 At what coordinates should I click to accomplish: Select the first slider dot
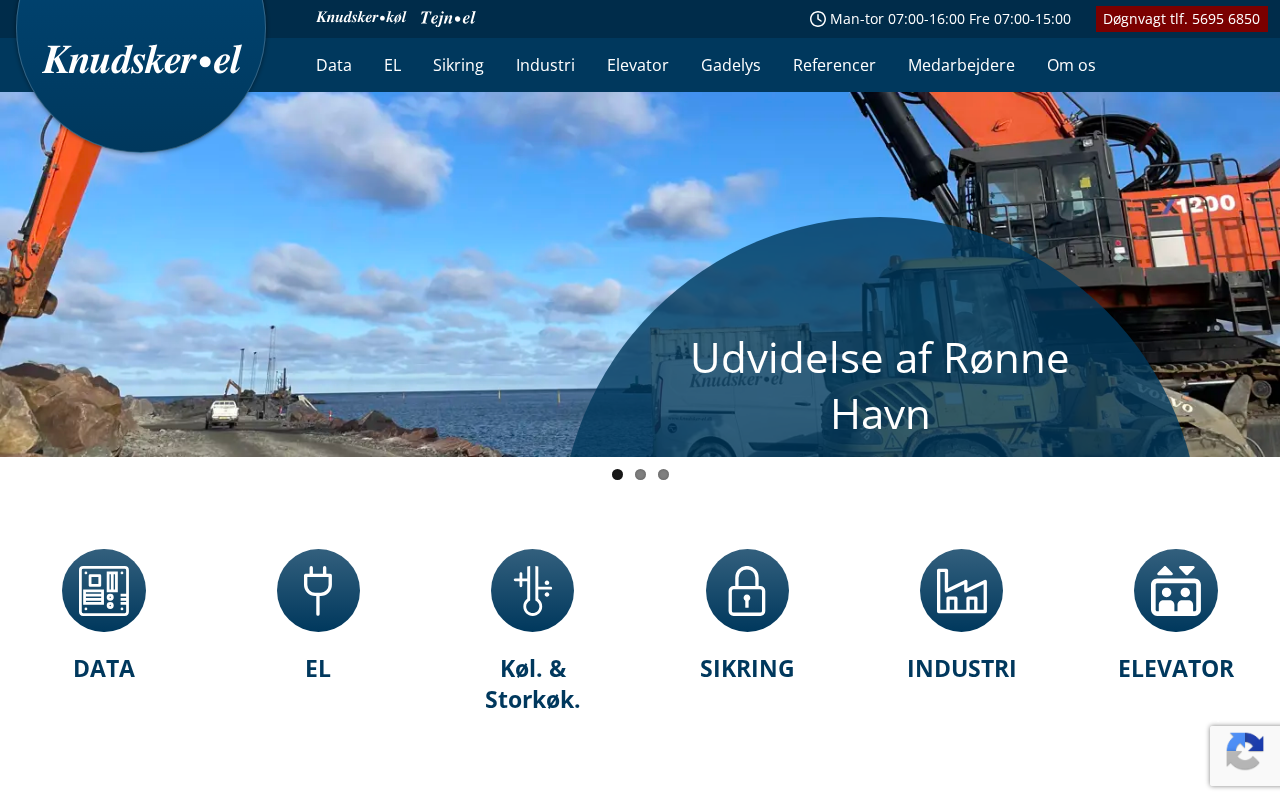tap(618, 475)
